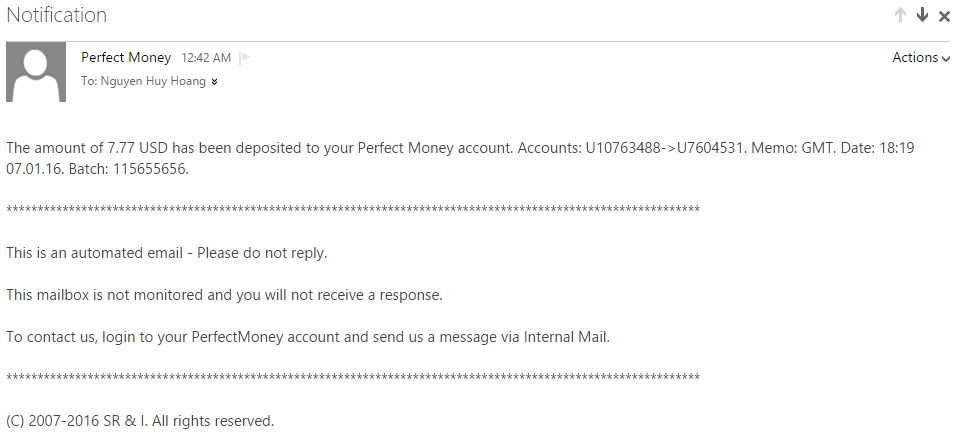Click the batch number 115655656
The height and width of the screenshot is (439, 965).
coord(153,168)
